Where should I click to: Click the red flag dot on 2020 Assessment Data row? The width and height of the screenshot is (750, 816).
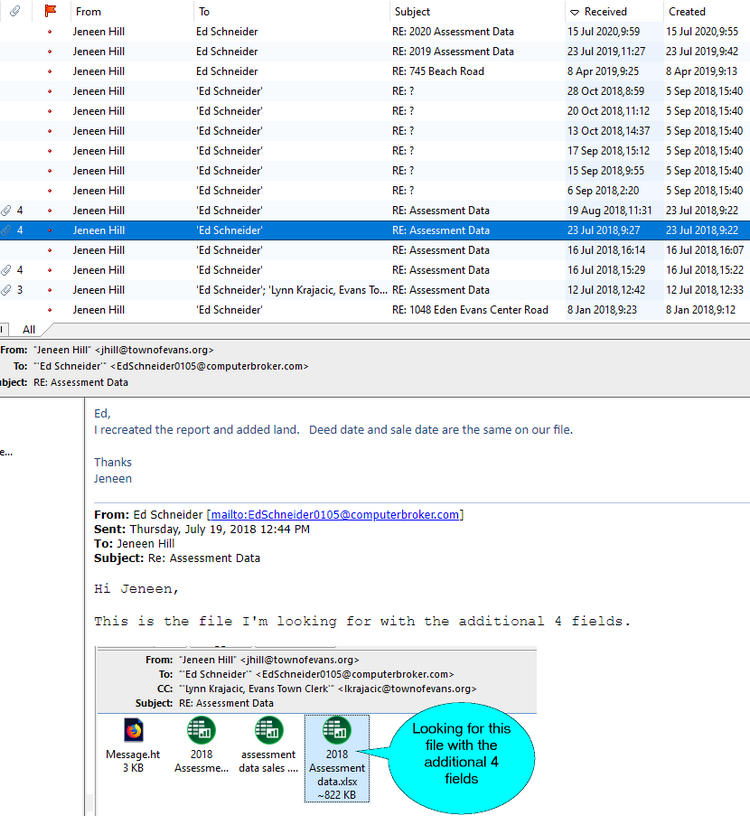click(50, 32)
